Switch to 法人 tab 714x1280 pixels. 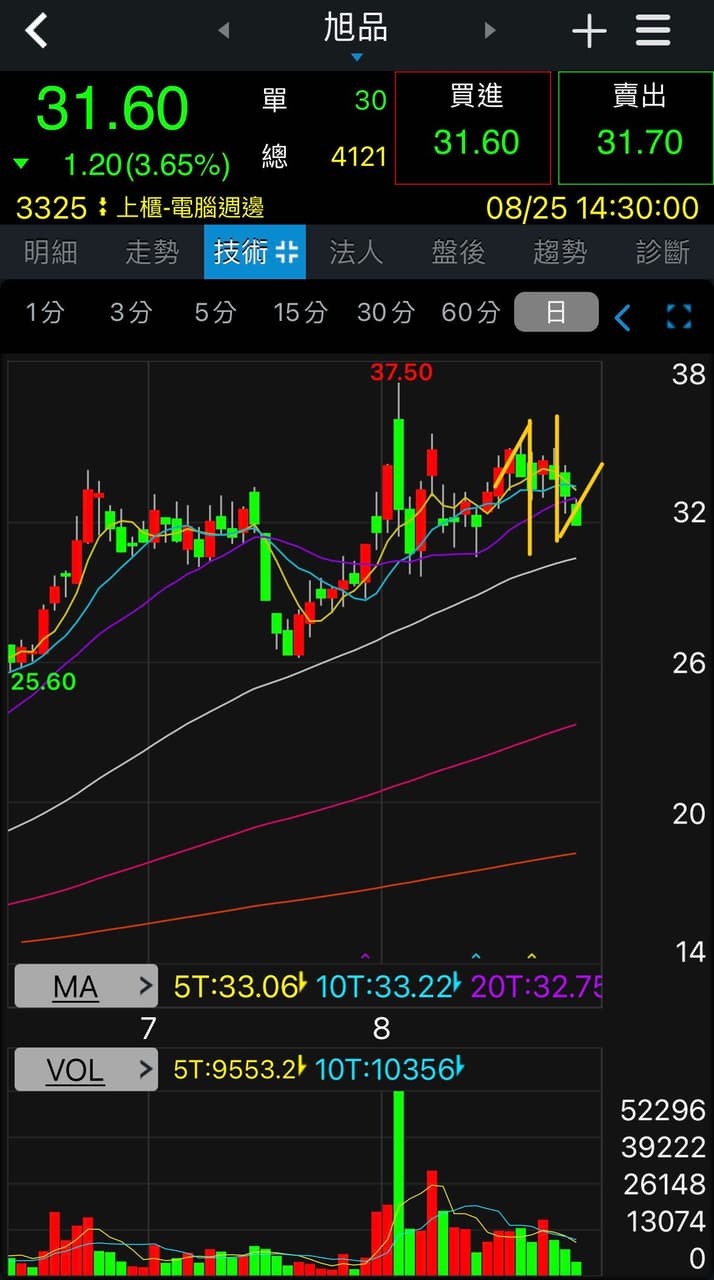pos(357,252)
